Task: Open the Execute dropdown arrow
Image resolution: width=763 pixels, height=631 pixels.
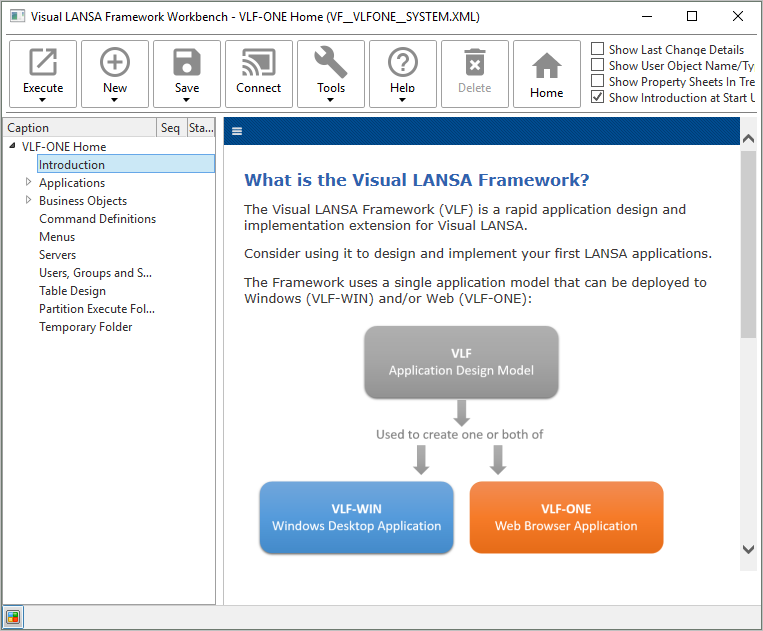Action: (x=42, y=100)
